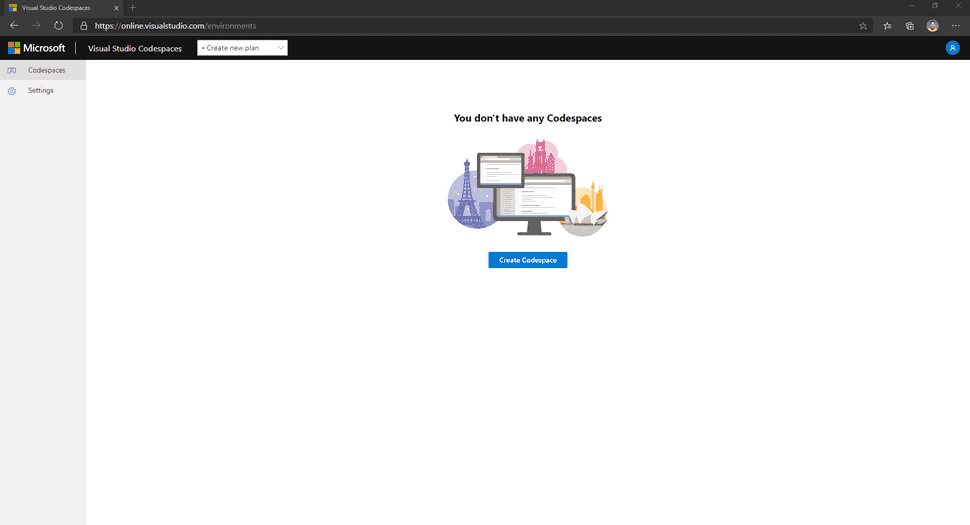
Task: View site lock information icon
Action: point(84,26)
